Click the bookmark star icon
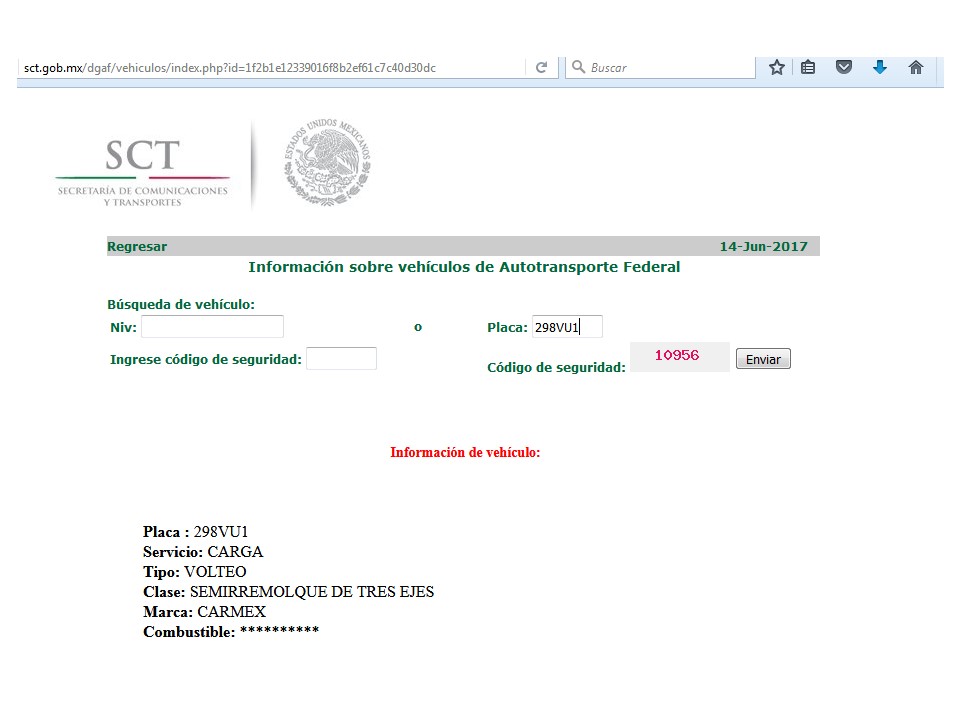 [776, 68]
